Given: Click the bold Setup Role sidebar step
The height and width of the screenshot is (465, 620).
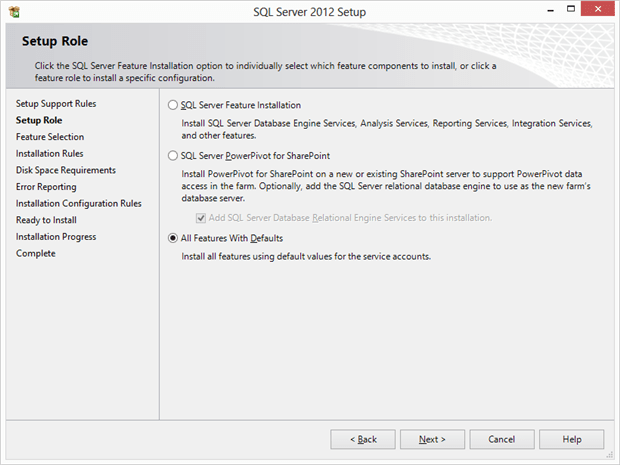Looking at the screenshot, I should 39,120.
